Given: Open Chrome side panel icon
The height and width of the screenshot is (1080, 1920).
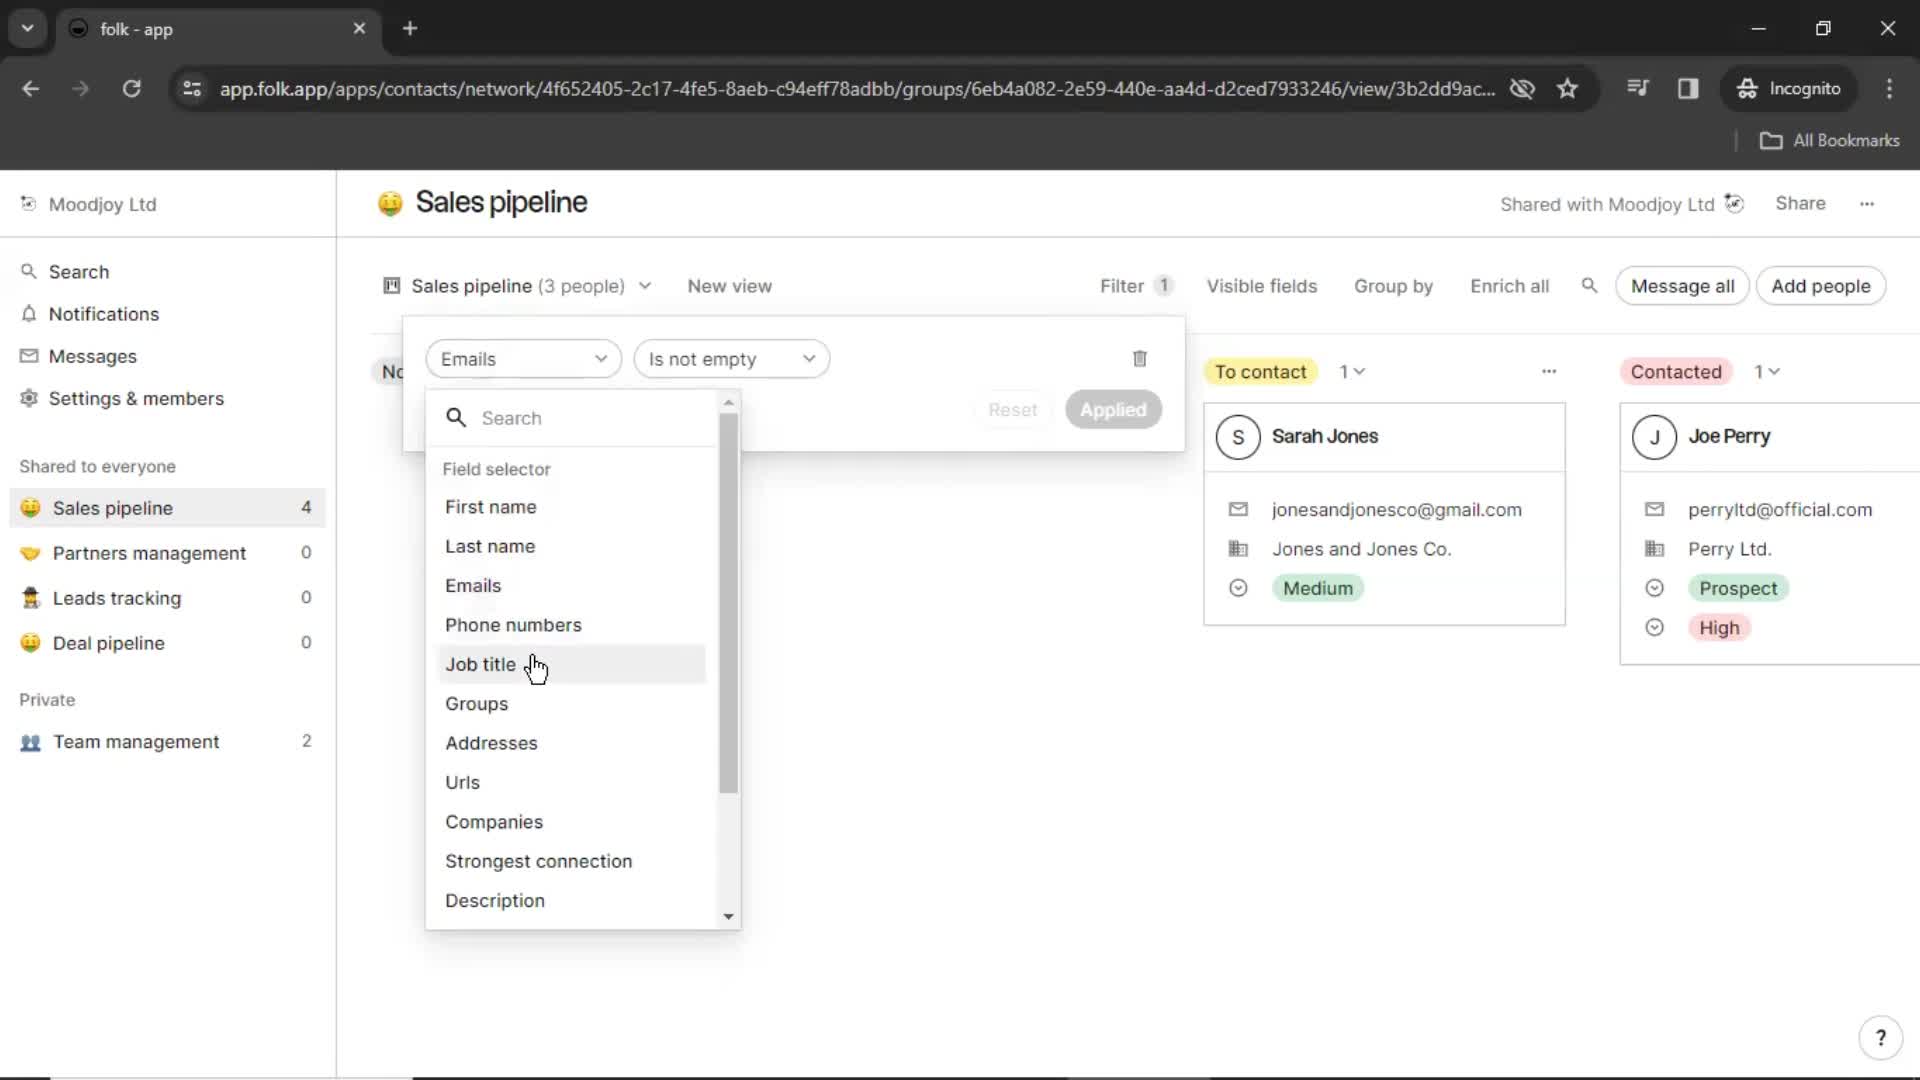Looking at the screenshot, I should [1688, 89].
